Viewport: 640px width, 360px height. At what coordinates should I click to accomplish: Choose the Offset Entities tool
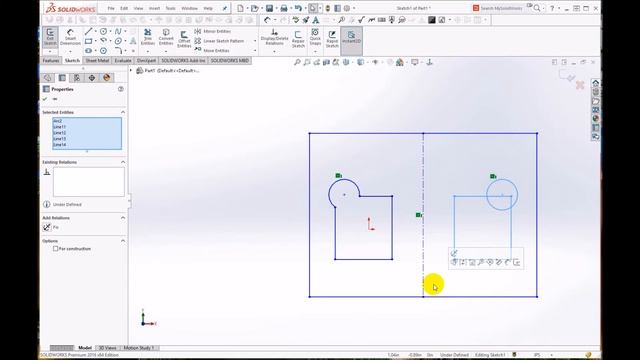tap(184, 39)
